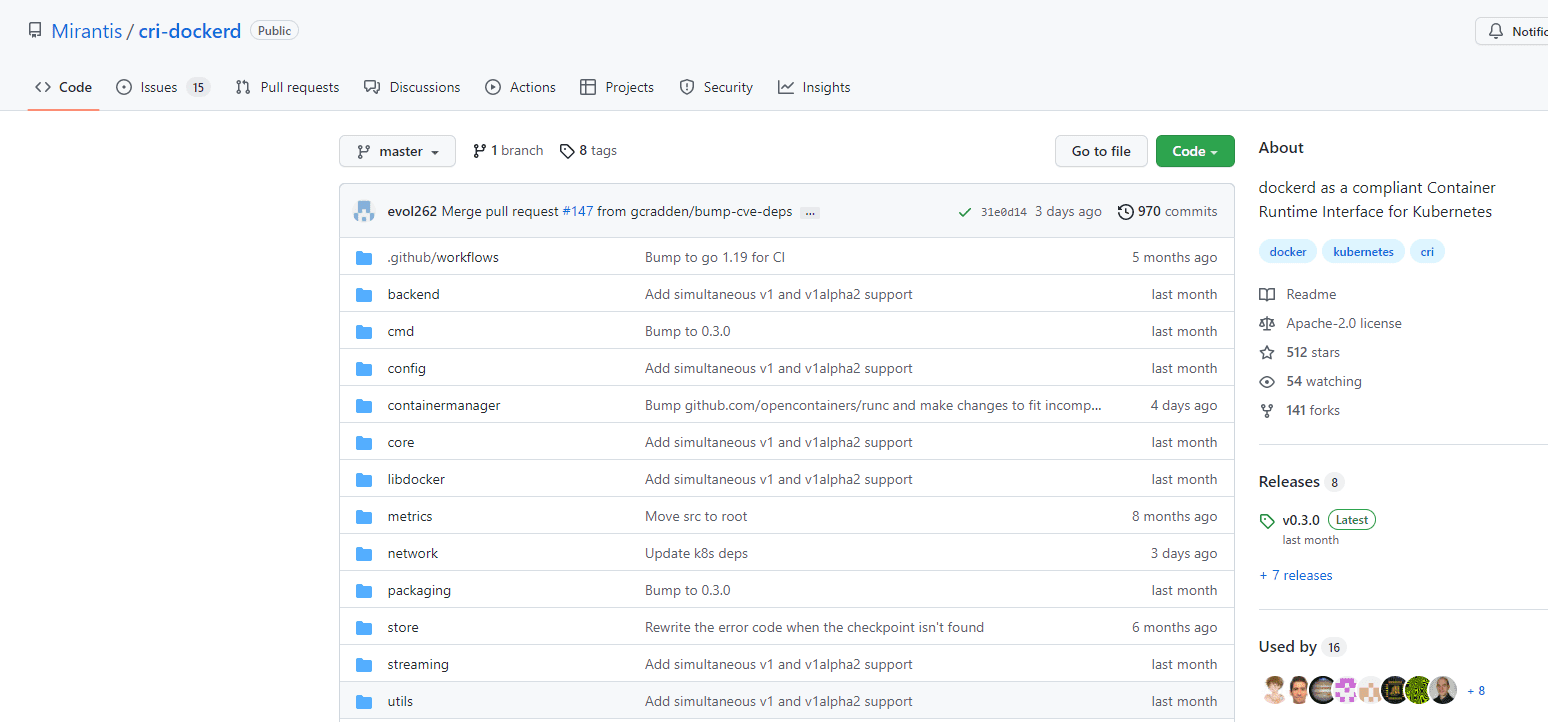Click the folder icon for config
This screenshot has height=722, width=1548.
tap(364, 368)
